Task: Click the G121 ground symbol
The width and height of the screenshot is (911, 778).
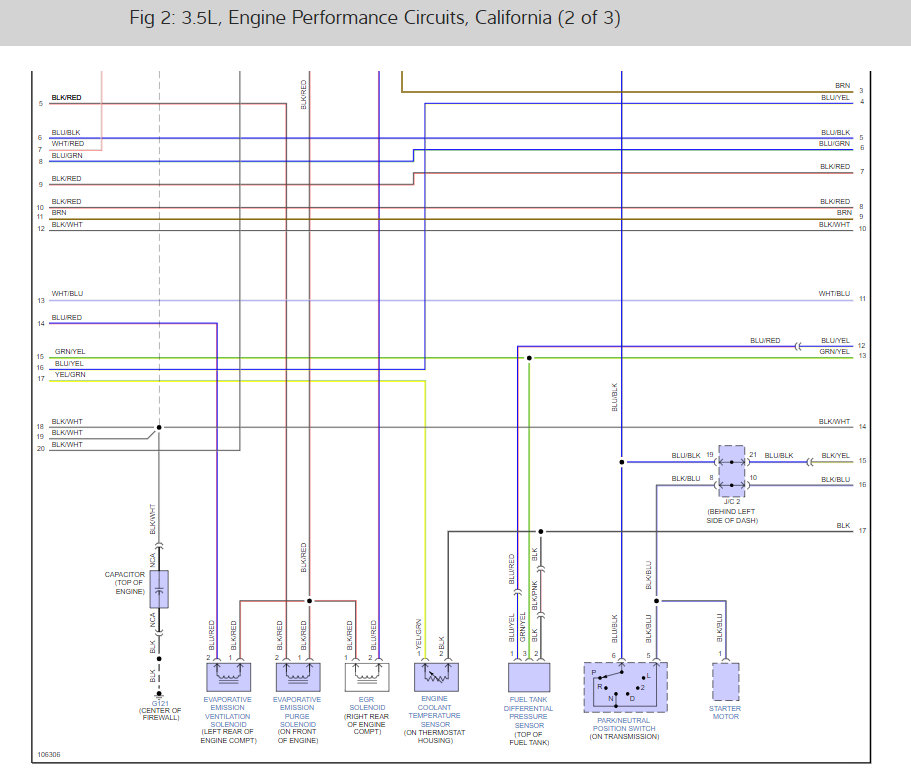Action: [159, 693]
